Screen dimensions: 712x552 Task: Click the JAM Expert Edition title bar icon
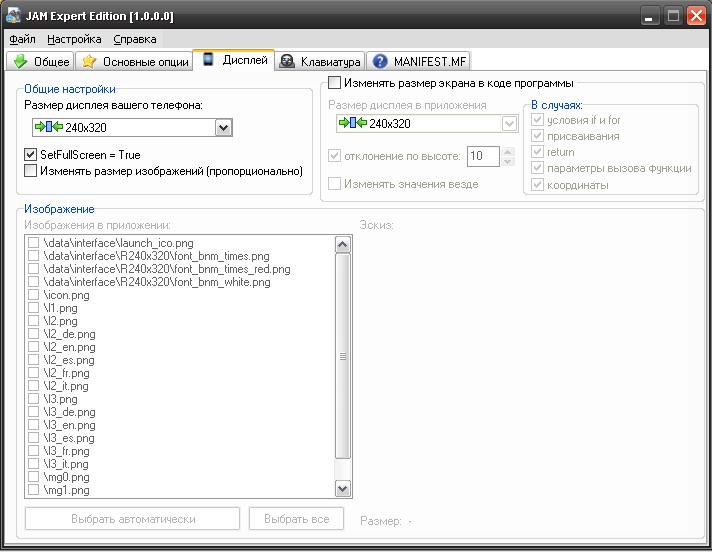13,15
